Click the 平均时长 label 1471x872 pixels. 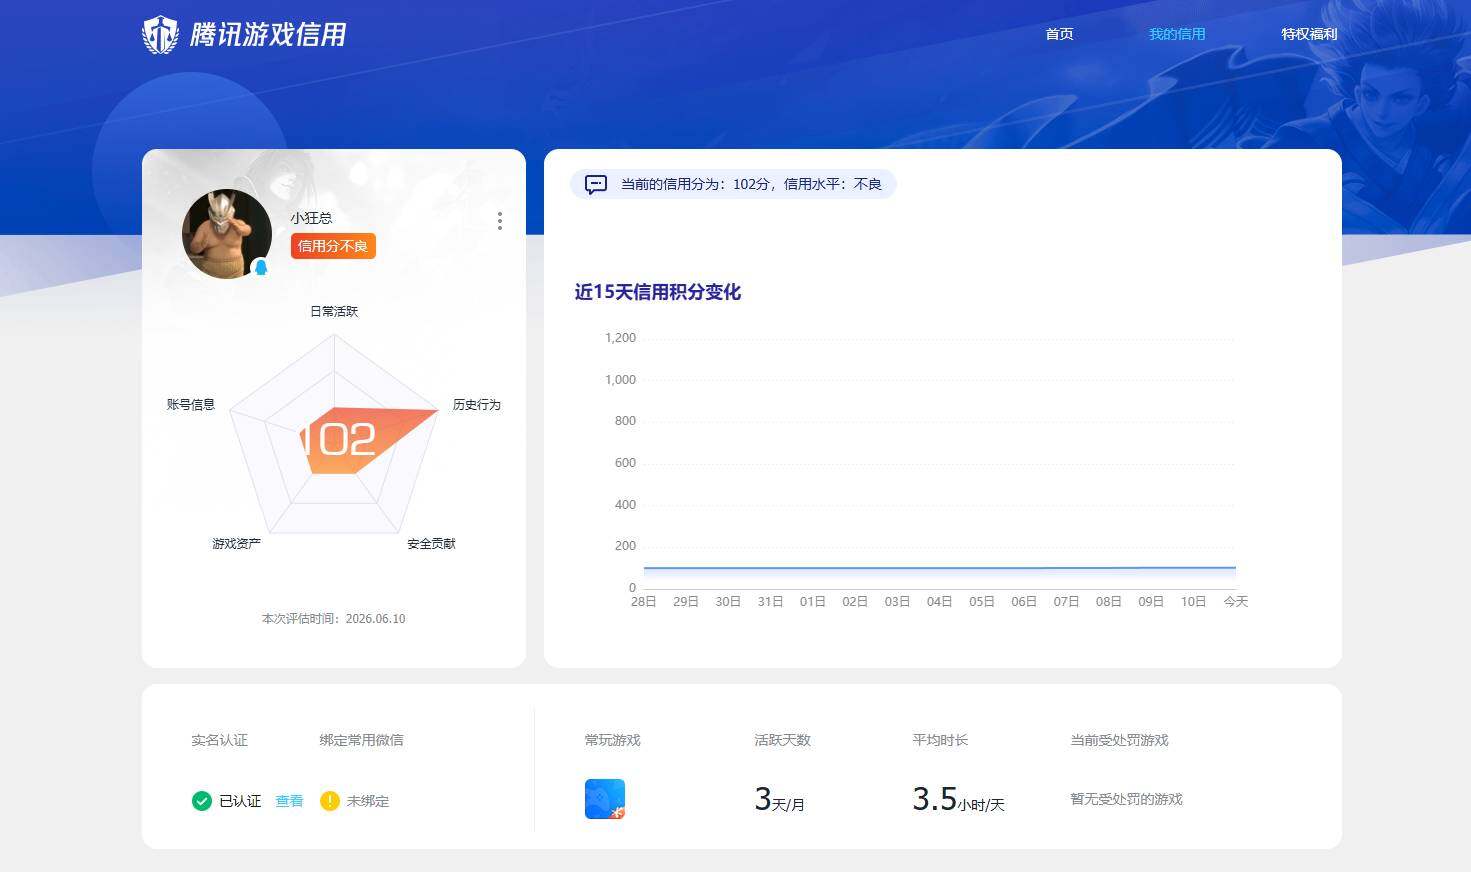click(940, 740)
